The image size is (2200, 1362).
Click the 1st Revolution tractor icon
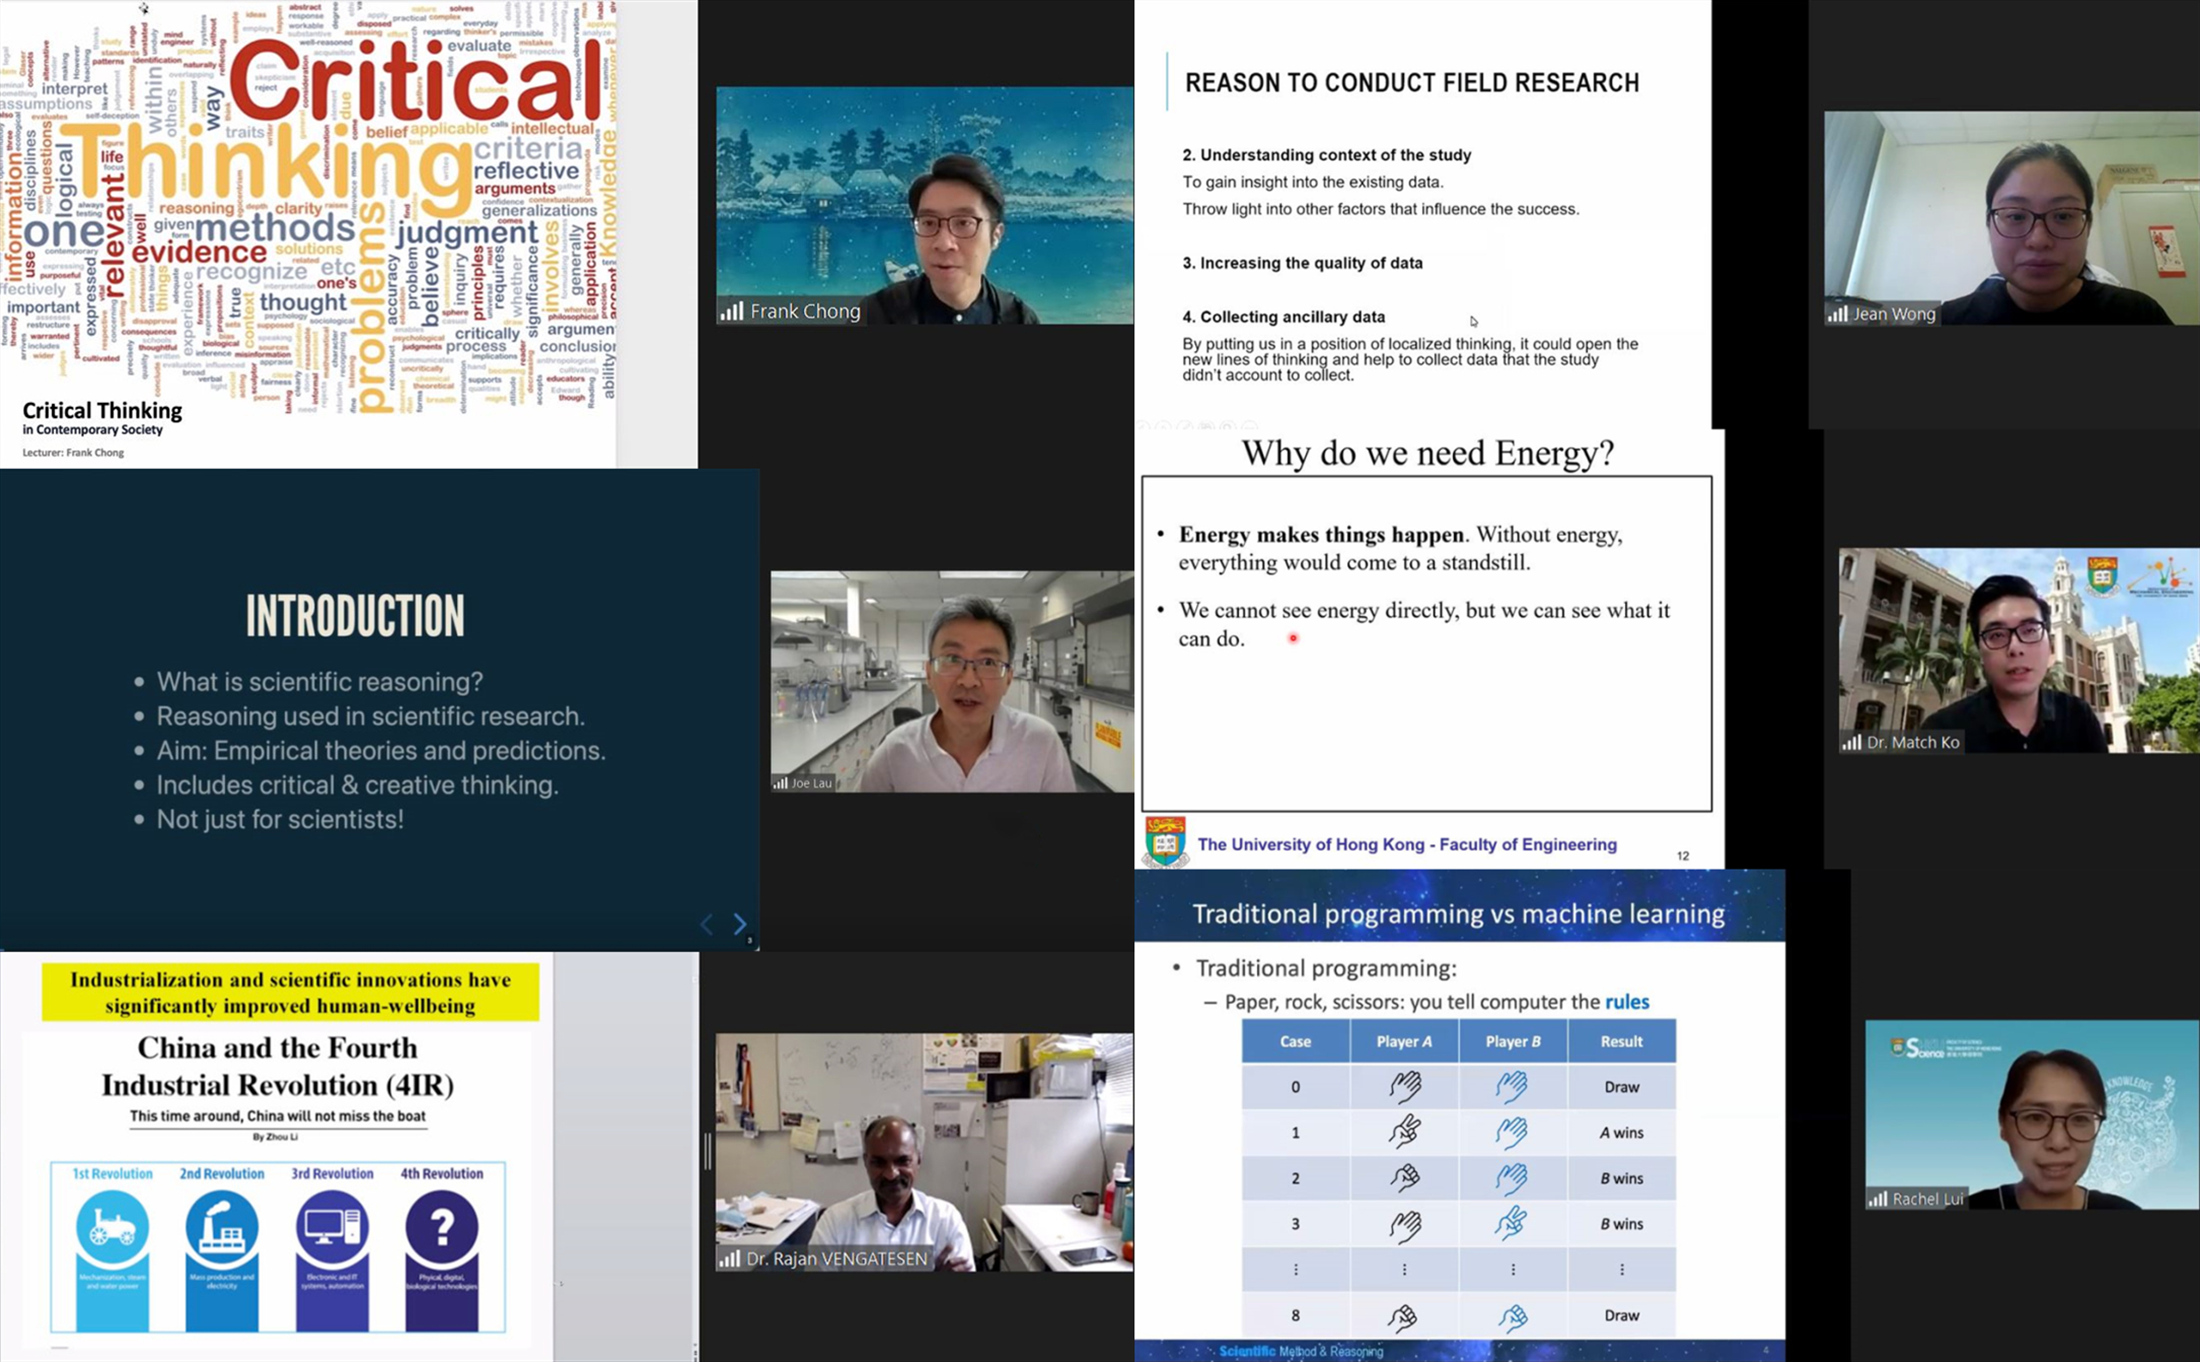(x=112, y=1226)
